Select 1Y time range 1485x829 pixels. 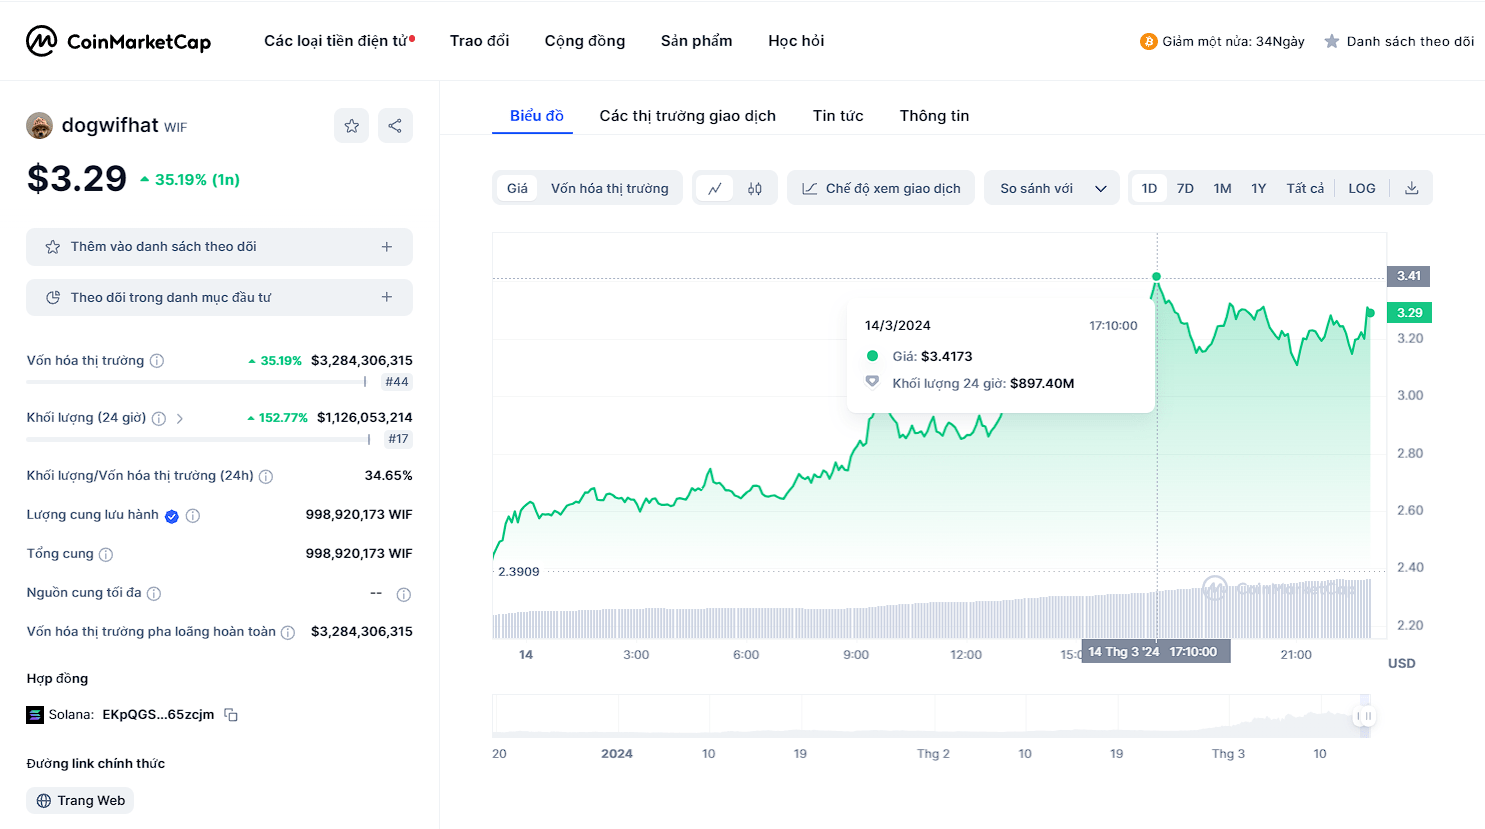[x=1259, y=188]
